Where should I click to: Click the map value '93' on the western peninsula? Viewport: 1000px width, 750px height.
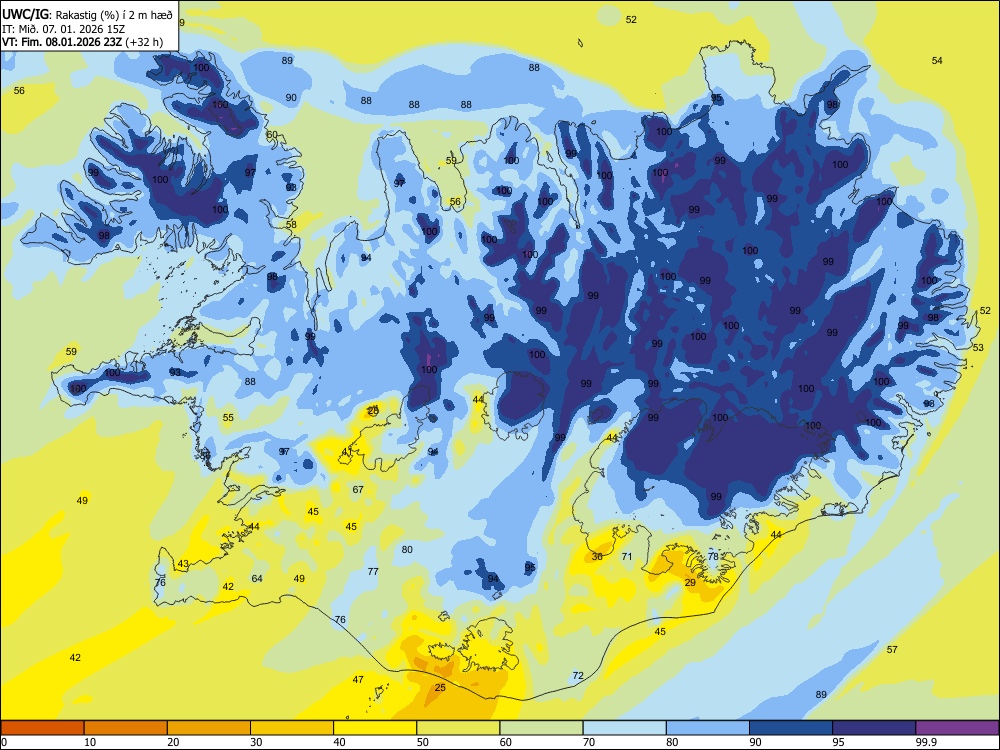pos(175,372)
